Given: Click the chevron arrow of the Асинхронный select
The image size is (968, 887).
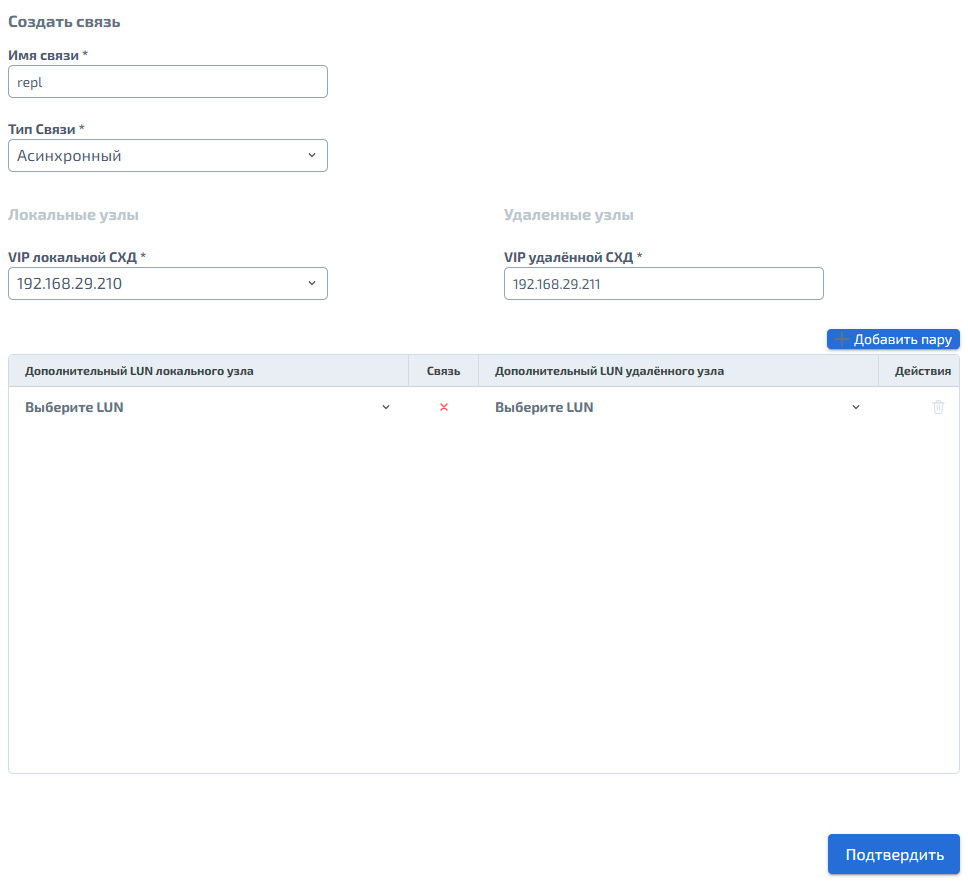Looking at the screenshot, I should (x=312, y=156).
